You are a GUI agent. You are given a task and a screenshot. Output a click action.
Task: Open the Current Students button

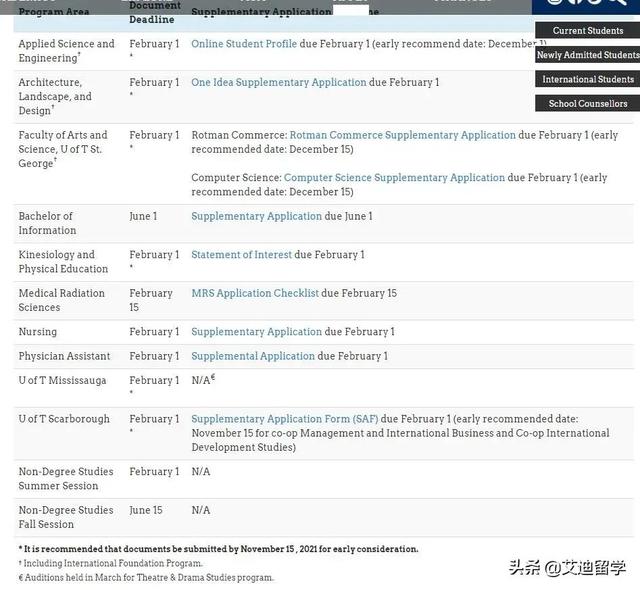(x=587, y=31)
